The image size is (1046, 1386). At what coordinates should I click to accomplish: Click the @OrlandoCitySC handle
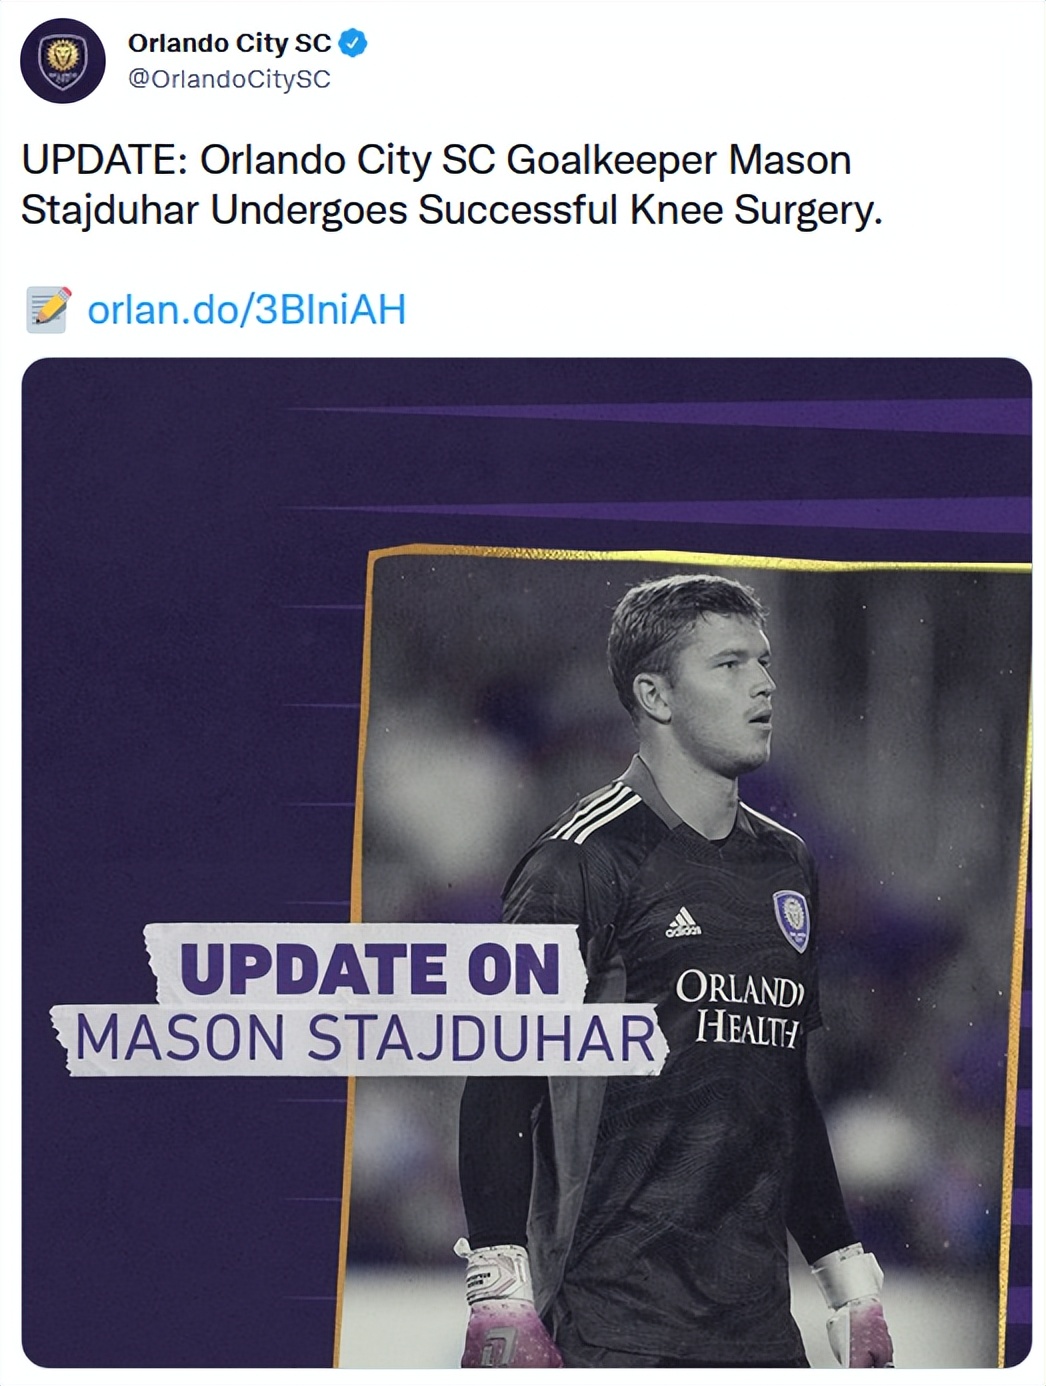229,79
